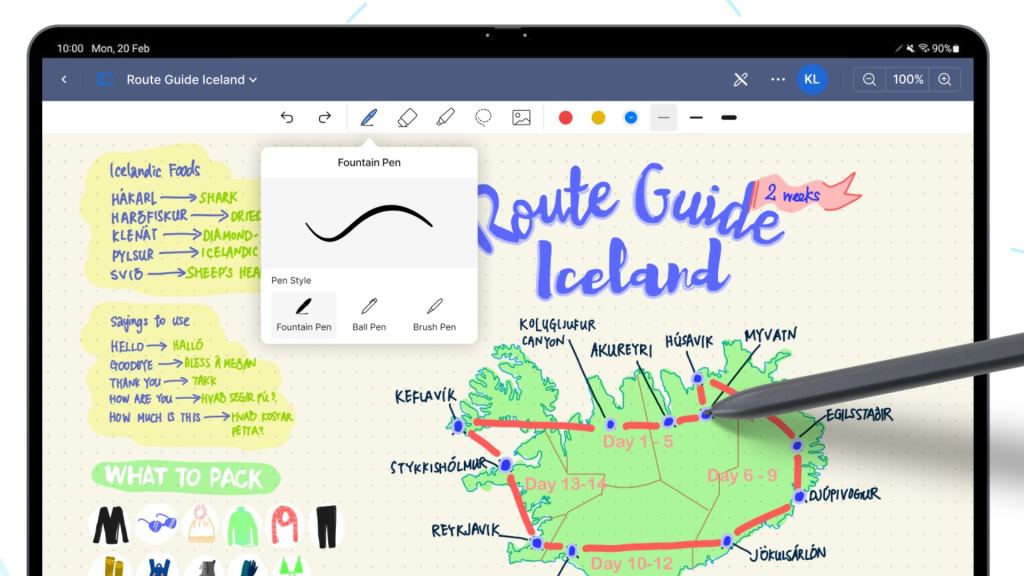The height and width of the screenshot is (576, 1024).
Task: Pick the red color swatch
Action: [x=565, y=118]
